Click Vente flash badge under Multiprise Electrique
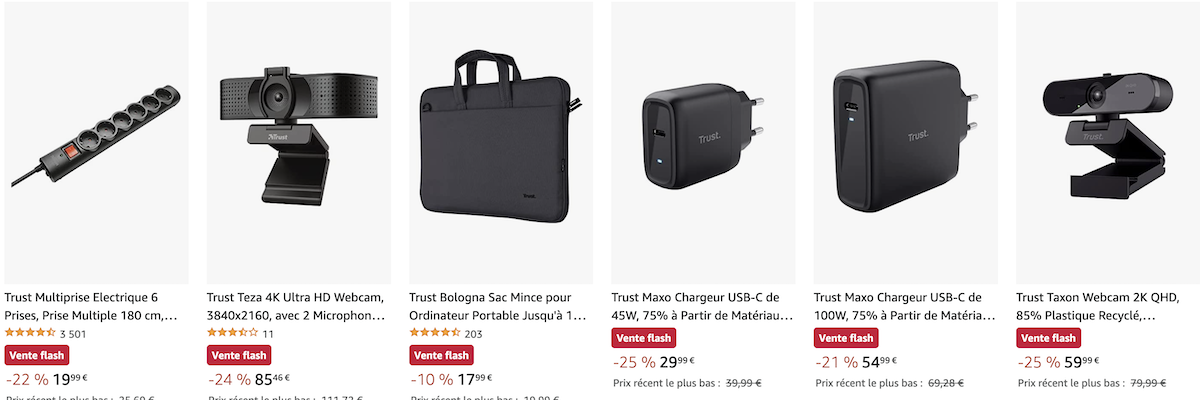The image size is (1200, 400). tap(35, 355)
